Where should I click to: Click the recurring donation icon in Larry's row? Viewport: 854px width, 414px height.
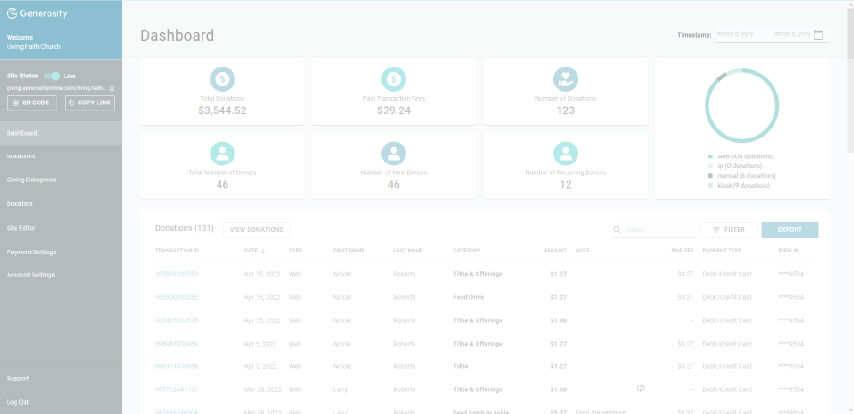pos(642,388)
